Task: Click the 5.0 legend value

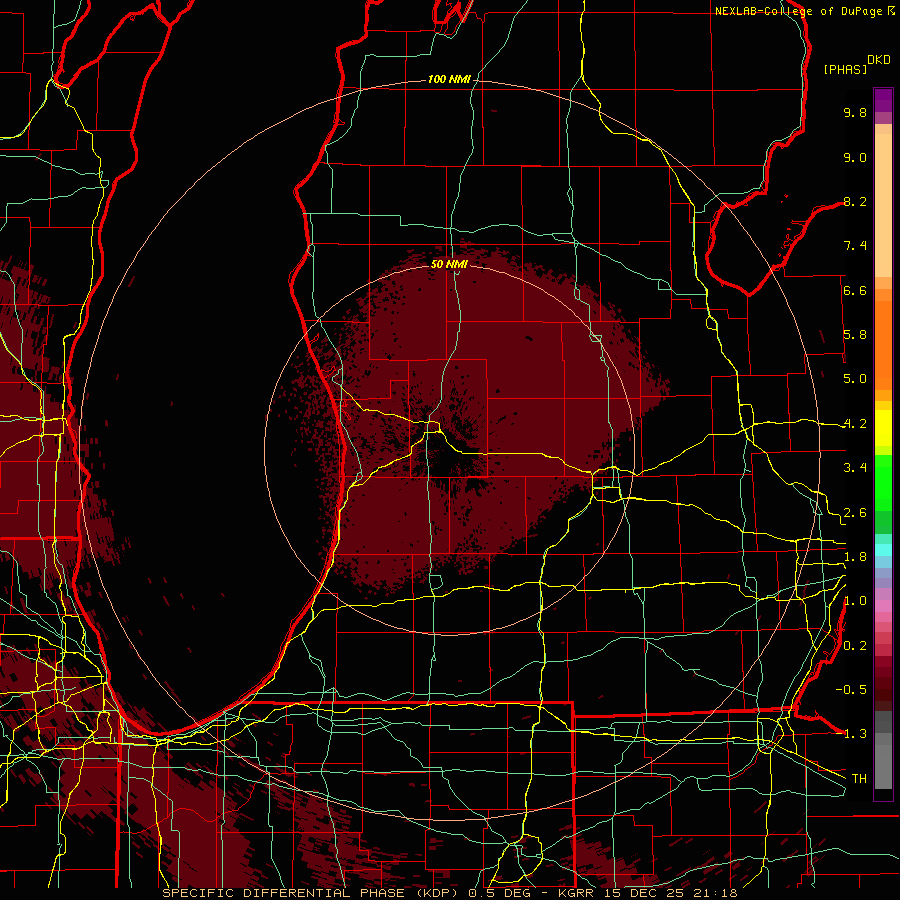Action: [855, 379]
